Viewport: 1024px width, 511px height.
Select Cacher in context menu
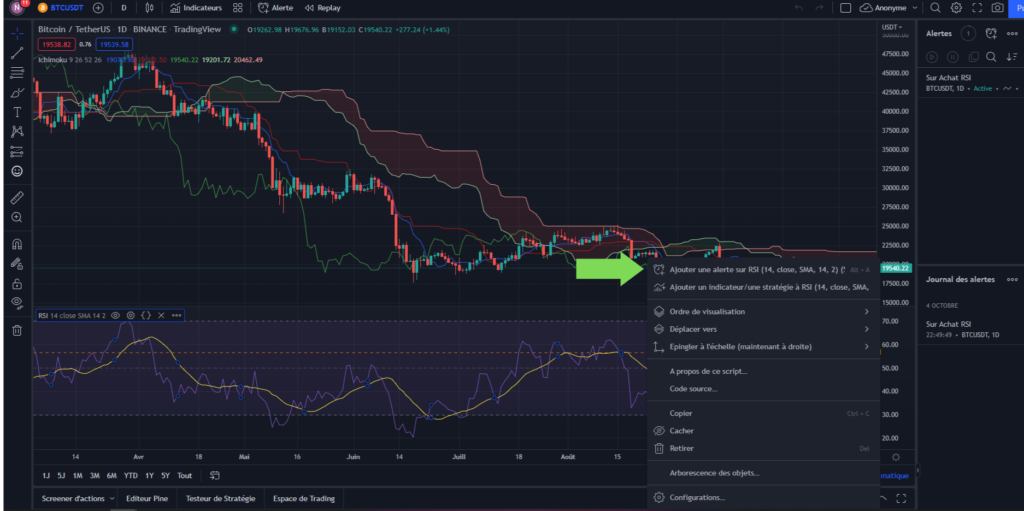[x=763, y=431]
